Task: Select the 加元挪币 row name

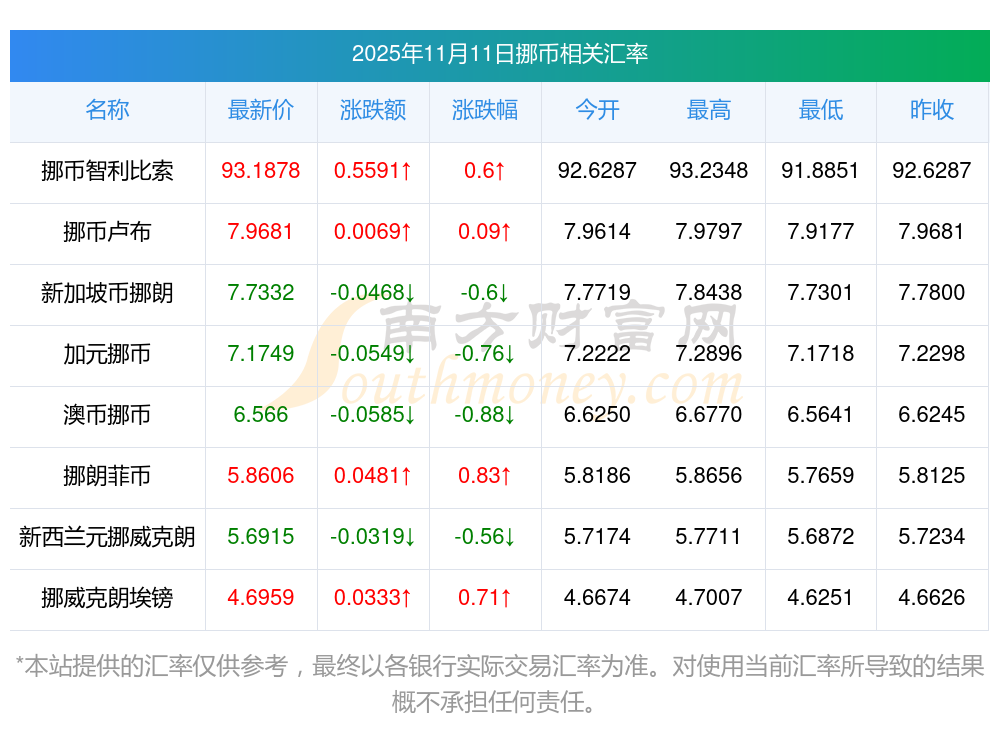Action: (x=107, y=353)
